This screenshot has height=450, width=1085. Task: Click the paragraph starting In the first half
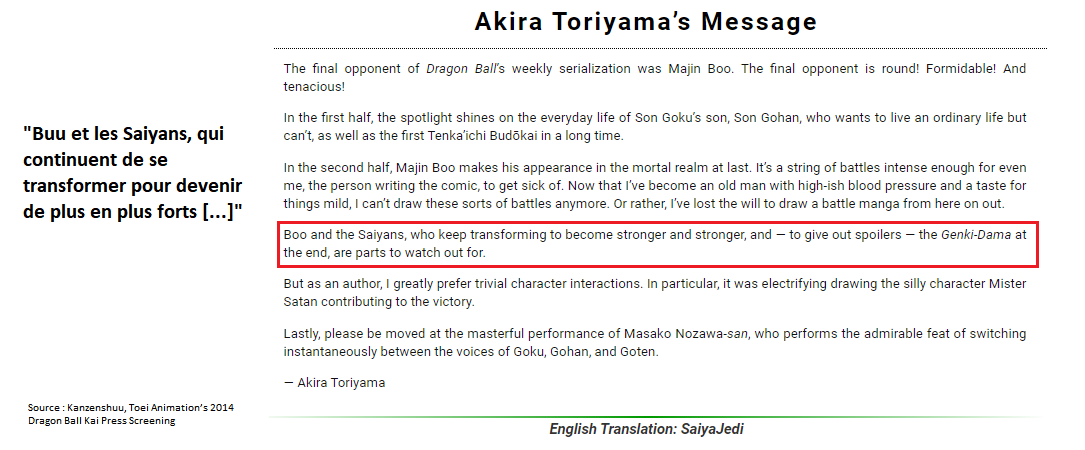coord(655,127)
